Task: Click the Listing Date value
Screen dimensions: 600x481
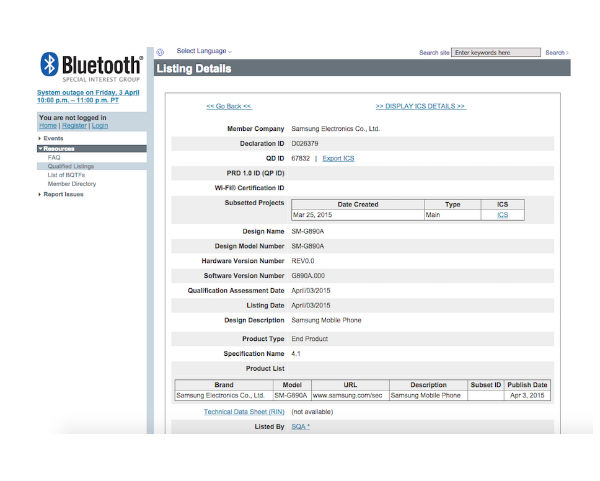Action: [x=311, y=306]
